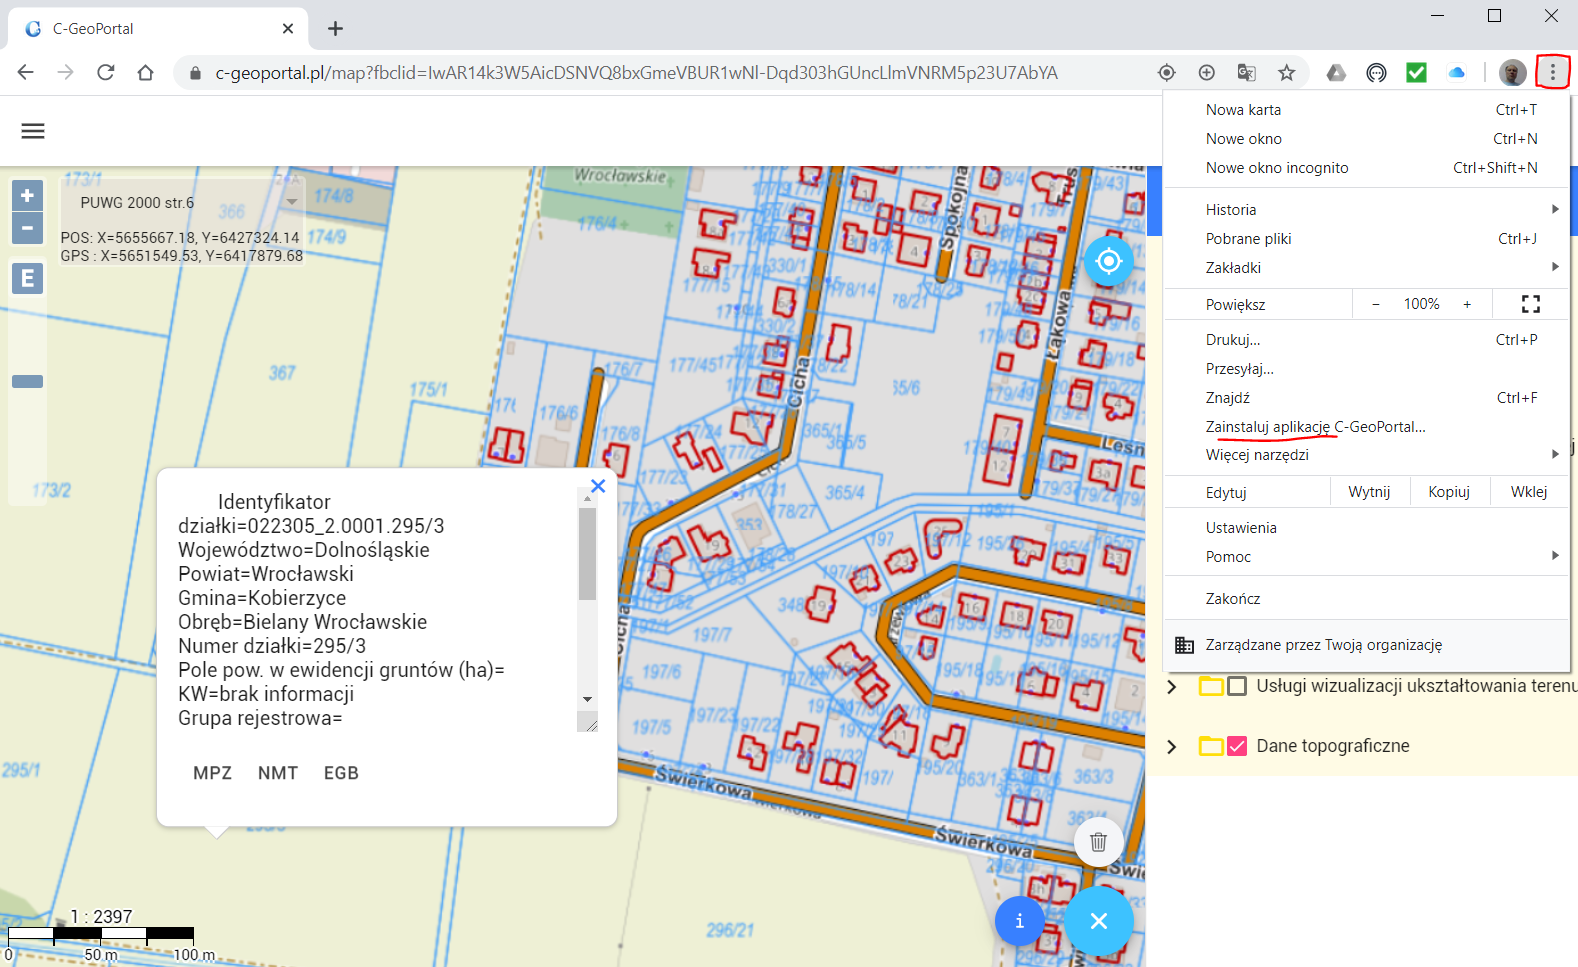The width and height of the screenshot is (1578, 967).
Task: Click the blue info button
Action: click(x=1019, y=921)
